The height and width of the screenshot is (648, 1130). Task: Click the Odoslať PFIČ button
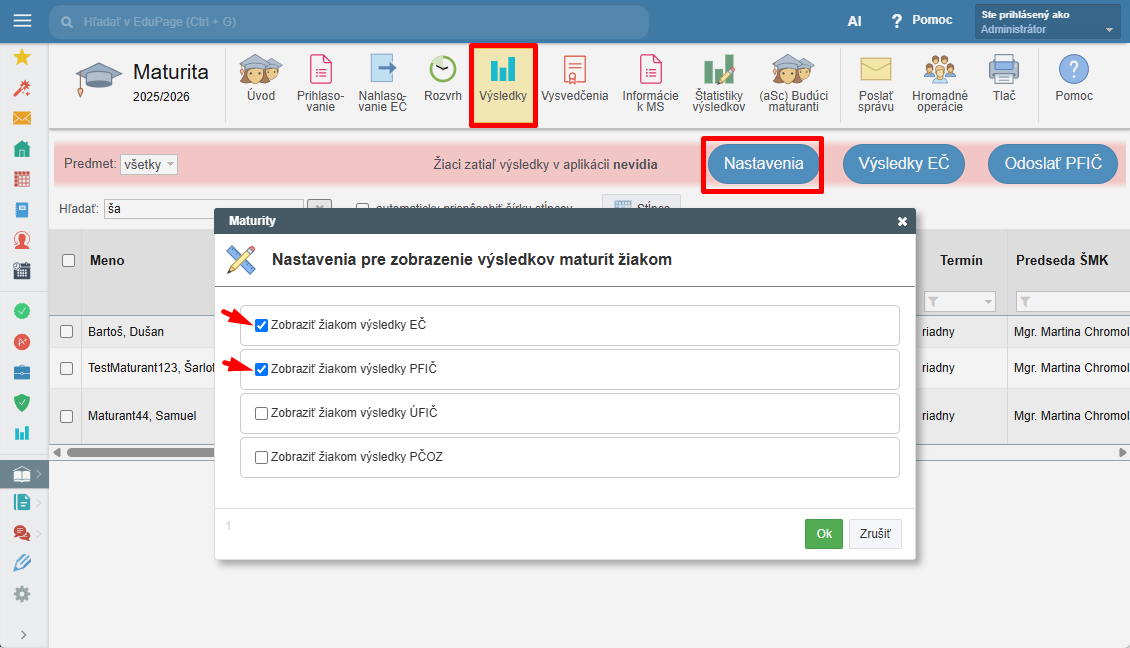[1053, 164]
